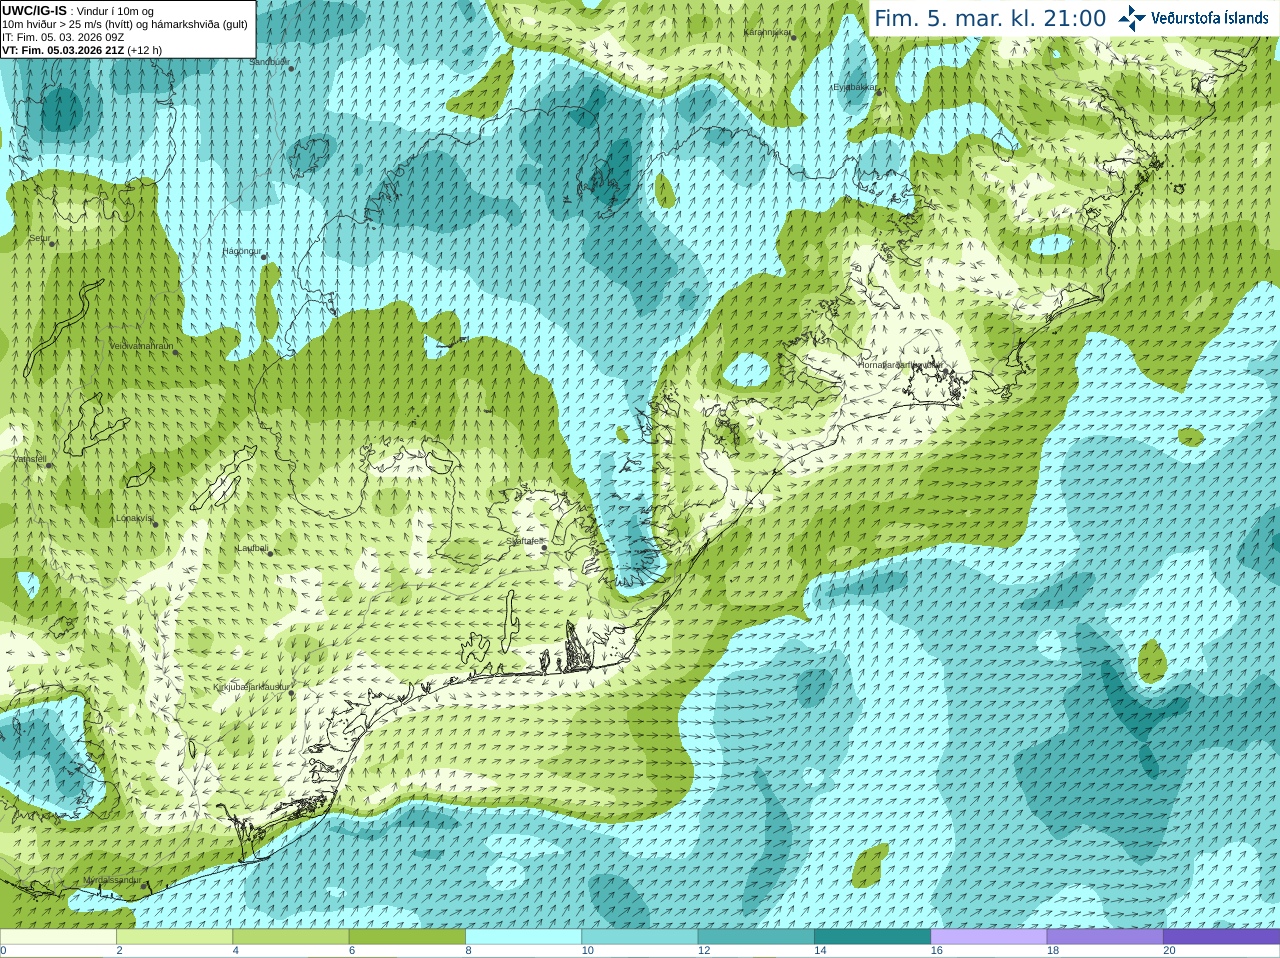Click the Hágöngur station label
The width and height of the screenshot is (1280, 958).
tap(241, 251)
